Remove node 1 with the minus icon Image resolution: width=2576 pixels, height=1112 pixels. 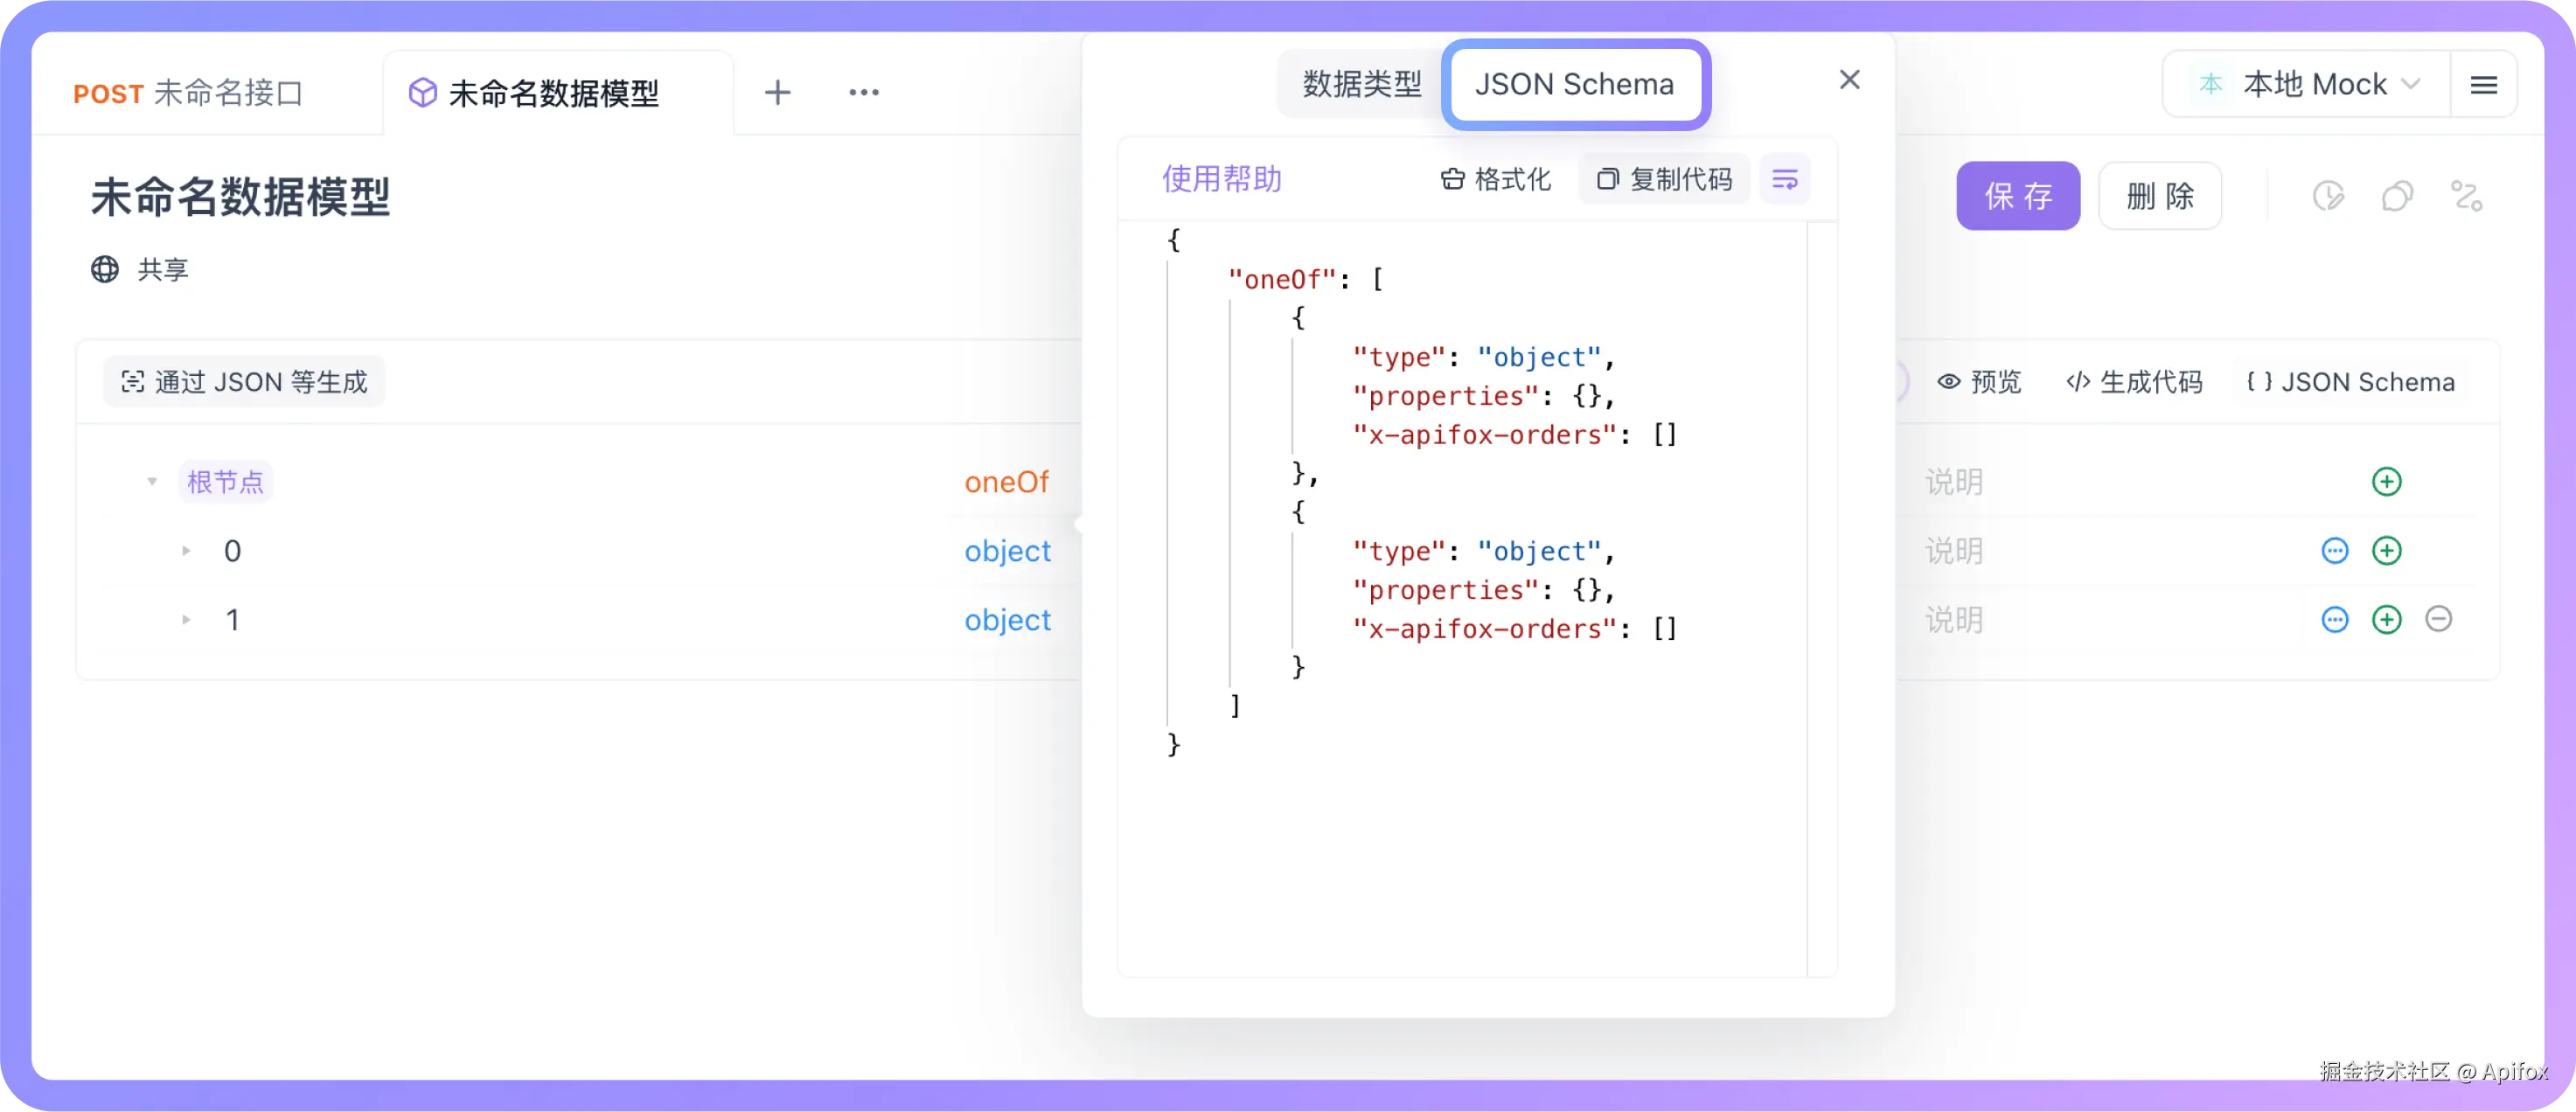pos(2439,619)
